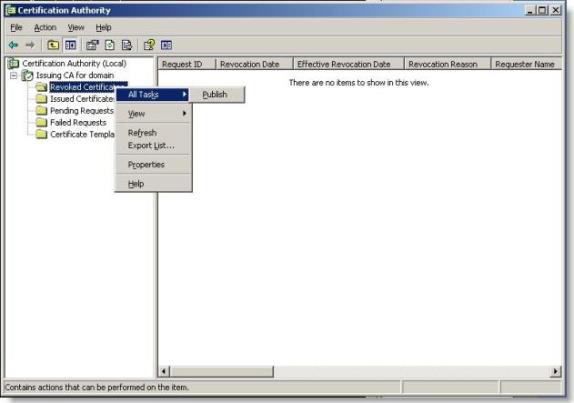Open the Action menu
This screenshot has width=574, height=403.
[45, 27]
